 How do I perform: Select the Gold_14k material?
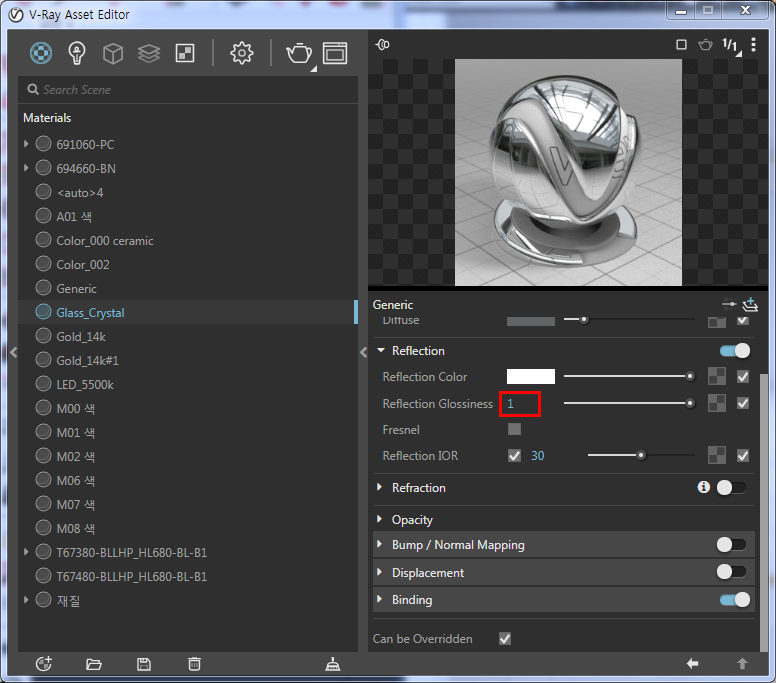188,337
